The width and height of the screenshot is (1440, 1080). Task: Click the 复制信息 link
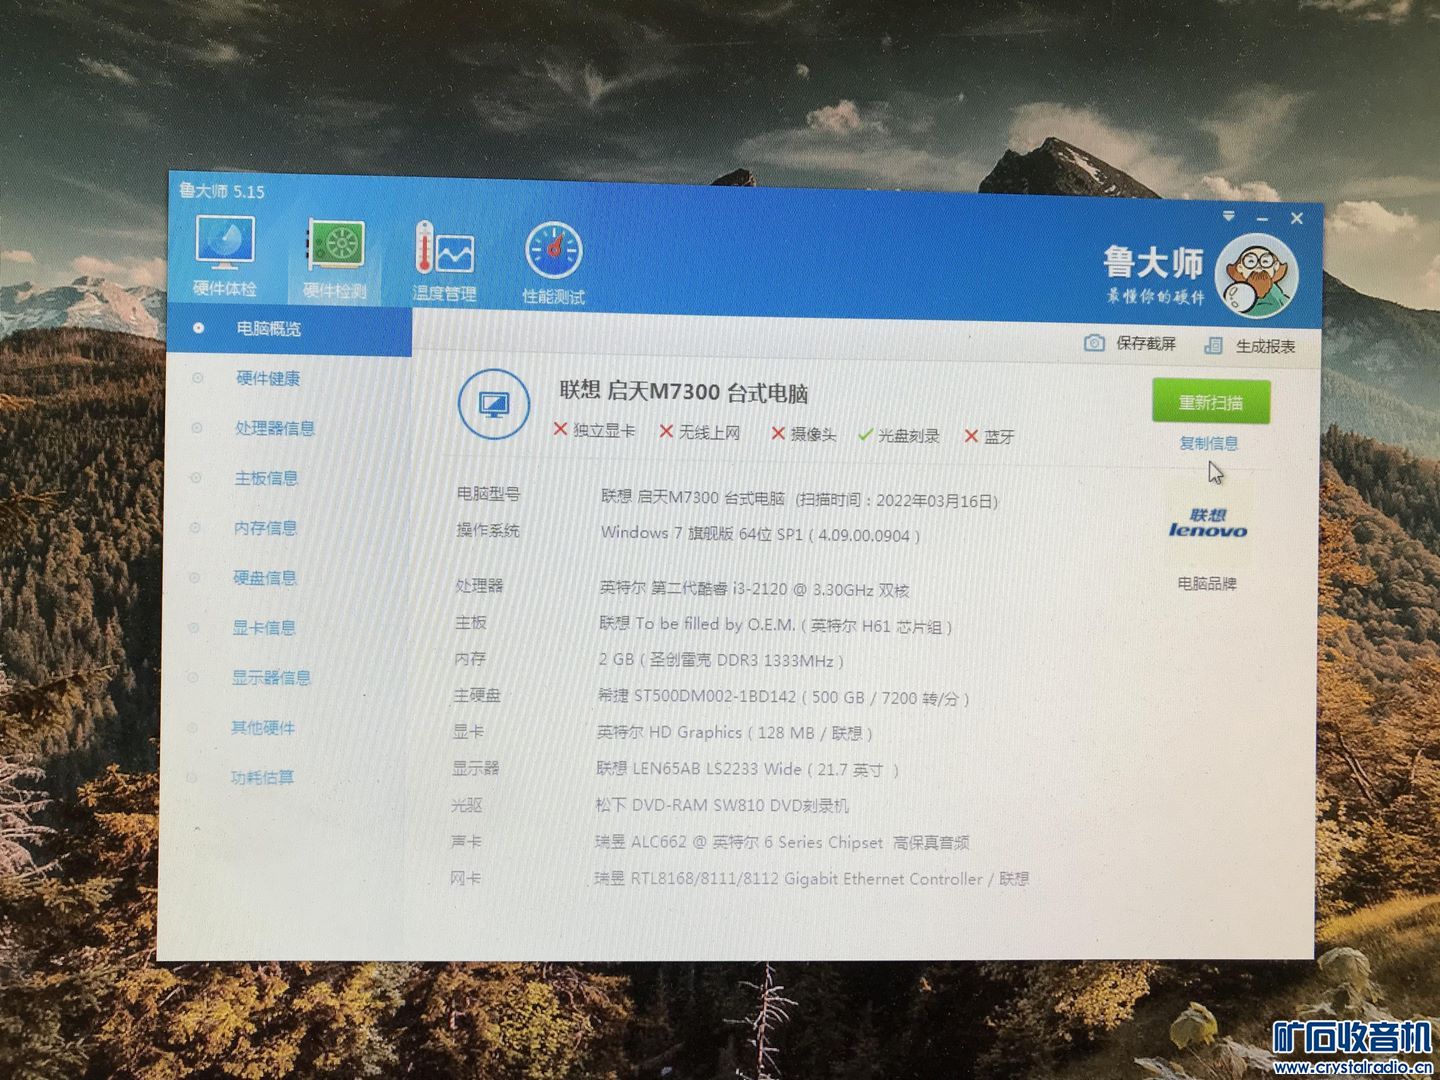point(1209,443)
